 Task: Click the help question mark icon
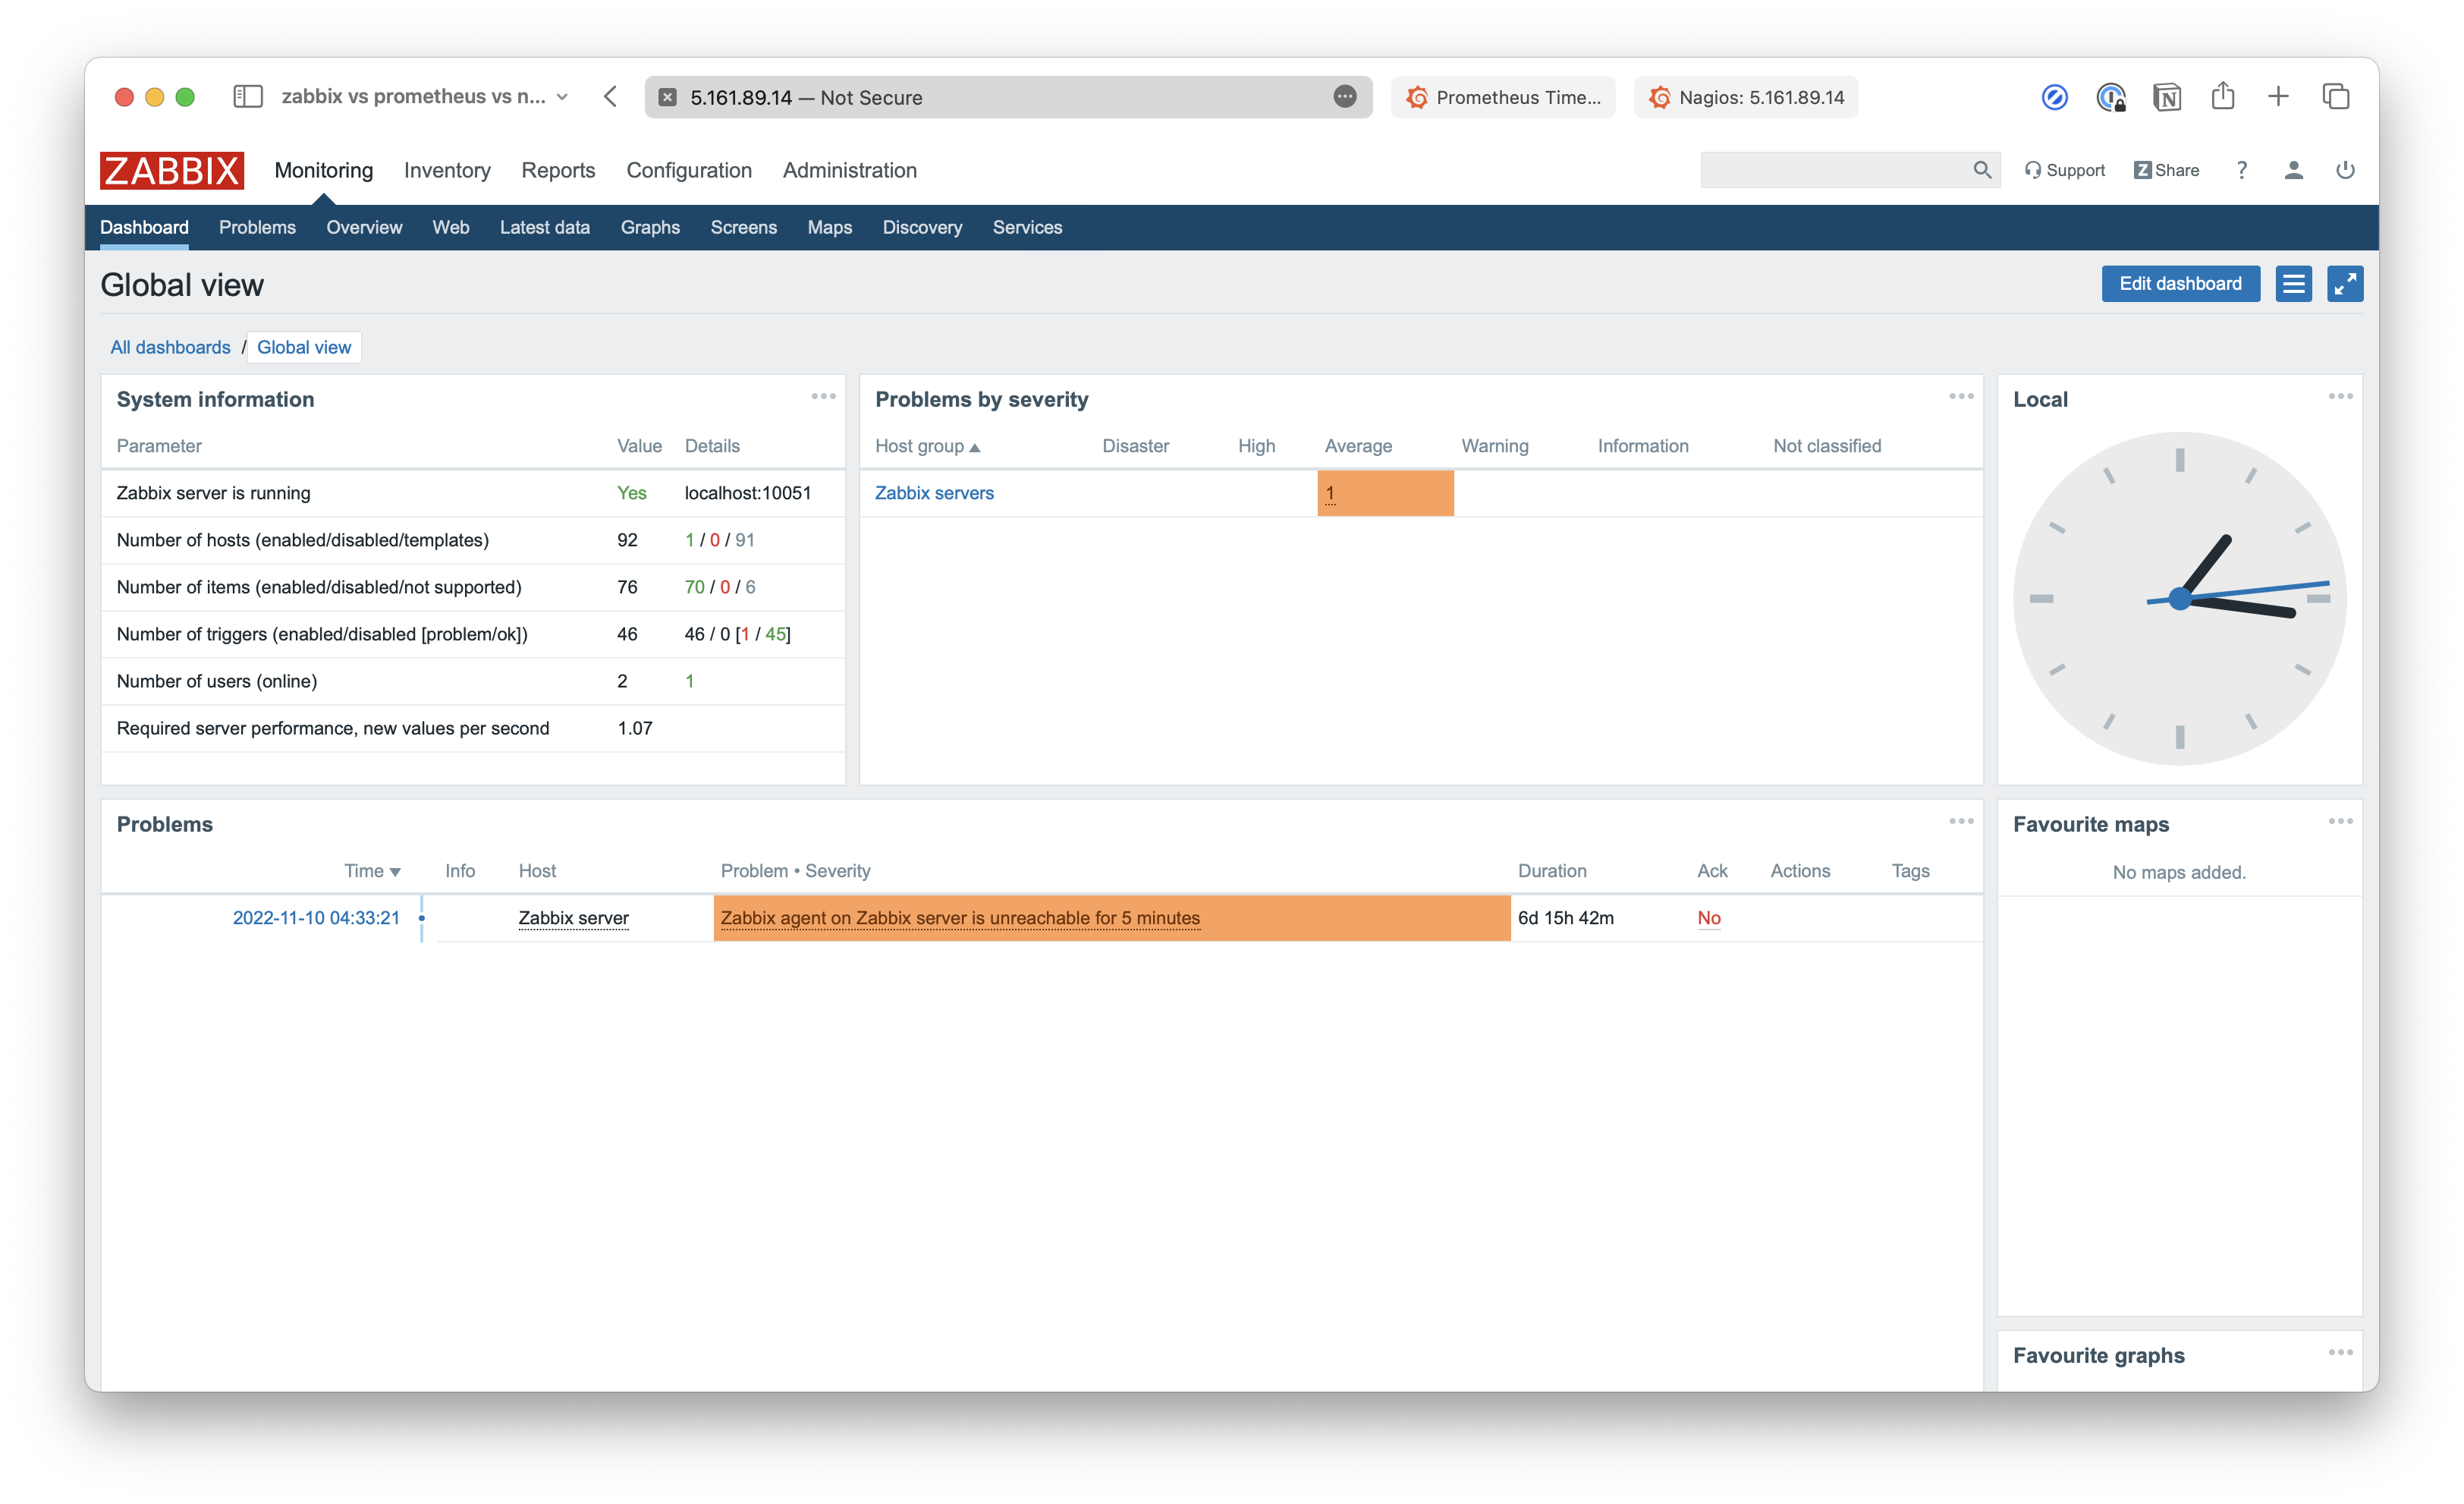pyautogui.click(x=2242, y=170)
